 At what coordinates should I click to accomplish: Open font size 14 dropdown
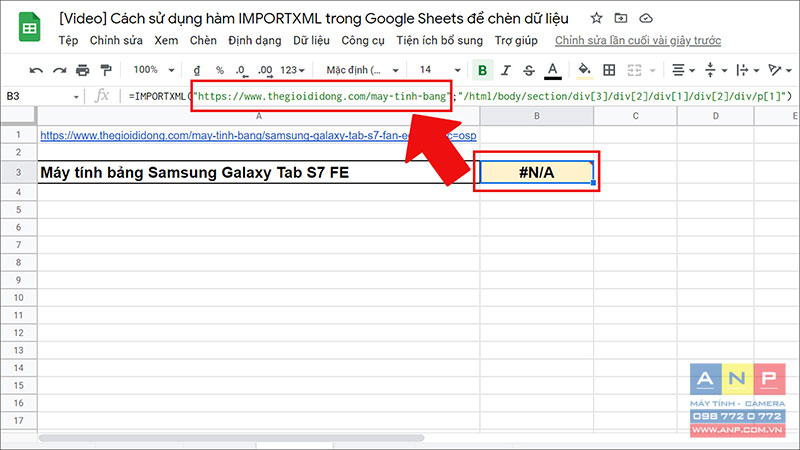440,70
